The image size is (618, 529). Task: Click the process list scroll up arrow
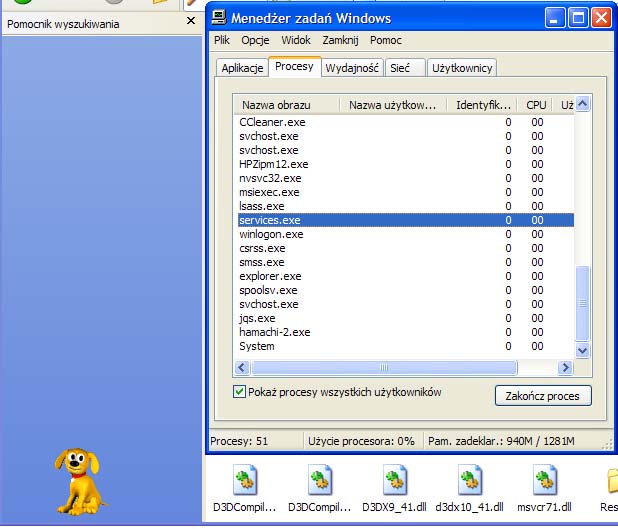click(583, 104)
